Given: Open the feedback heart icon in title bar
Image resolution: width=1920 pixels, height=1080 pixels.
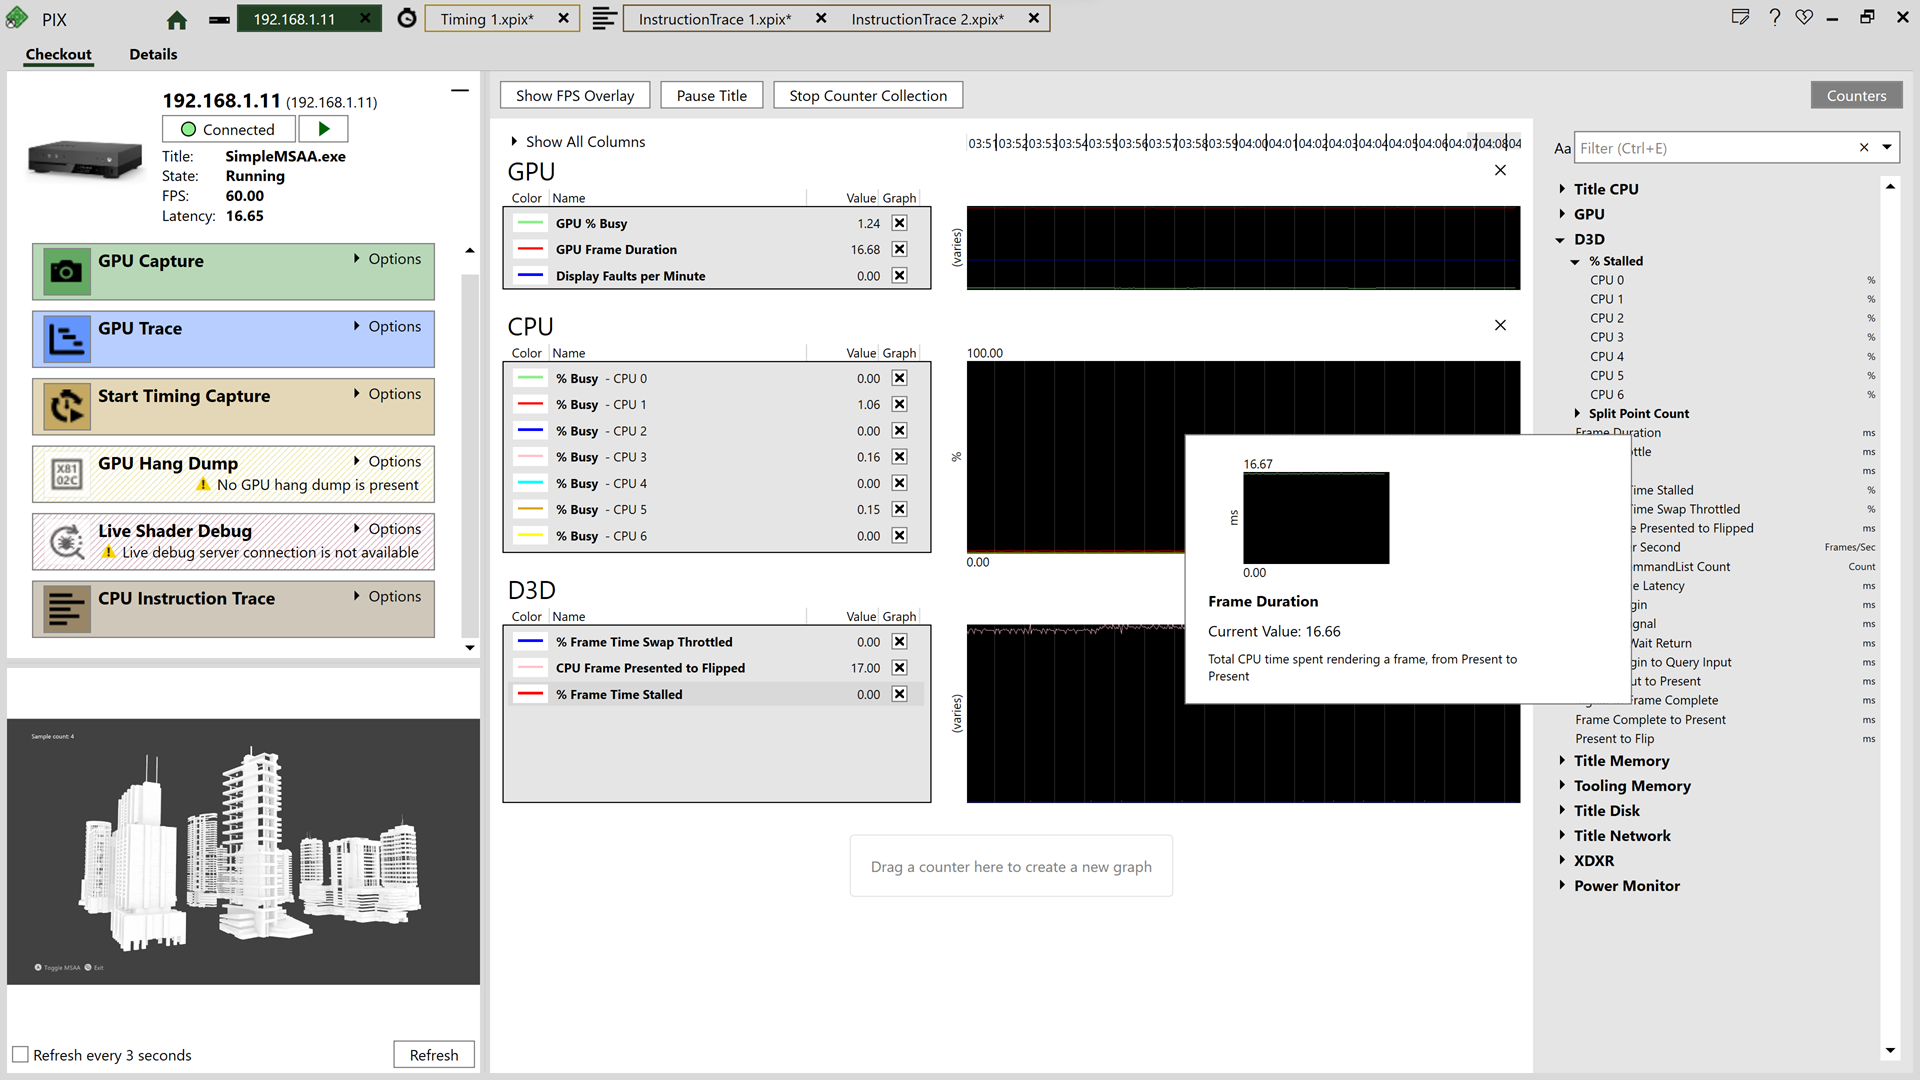Looking at the screenshot, I should [1804, 17].
